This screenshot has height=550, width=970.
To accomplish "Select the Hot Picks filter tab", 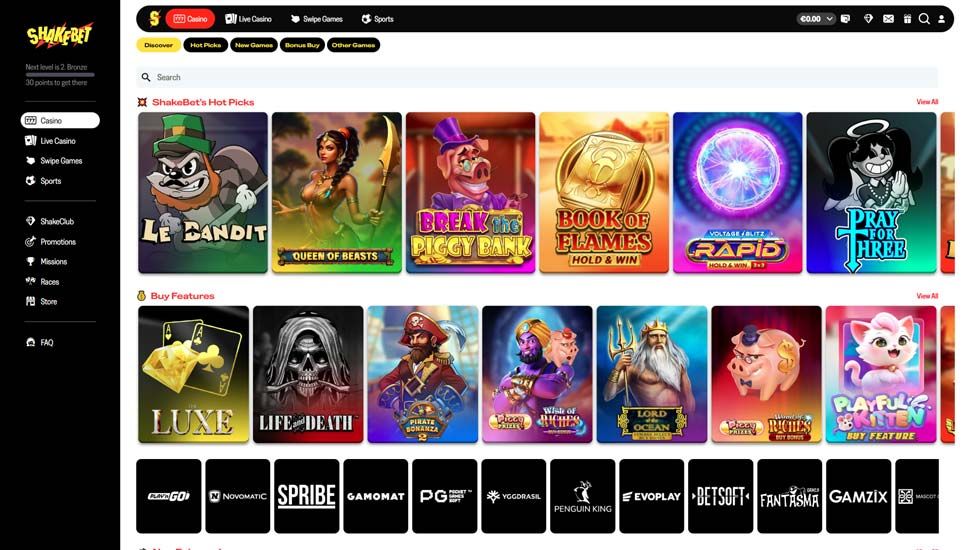I will [205, 45].
